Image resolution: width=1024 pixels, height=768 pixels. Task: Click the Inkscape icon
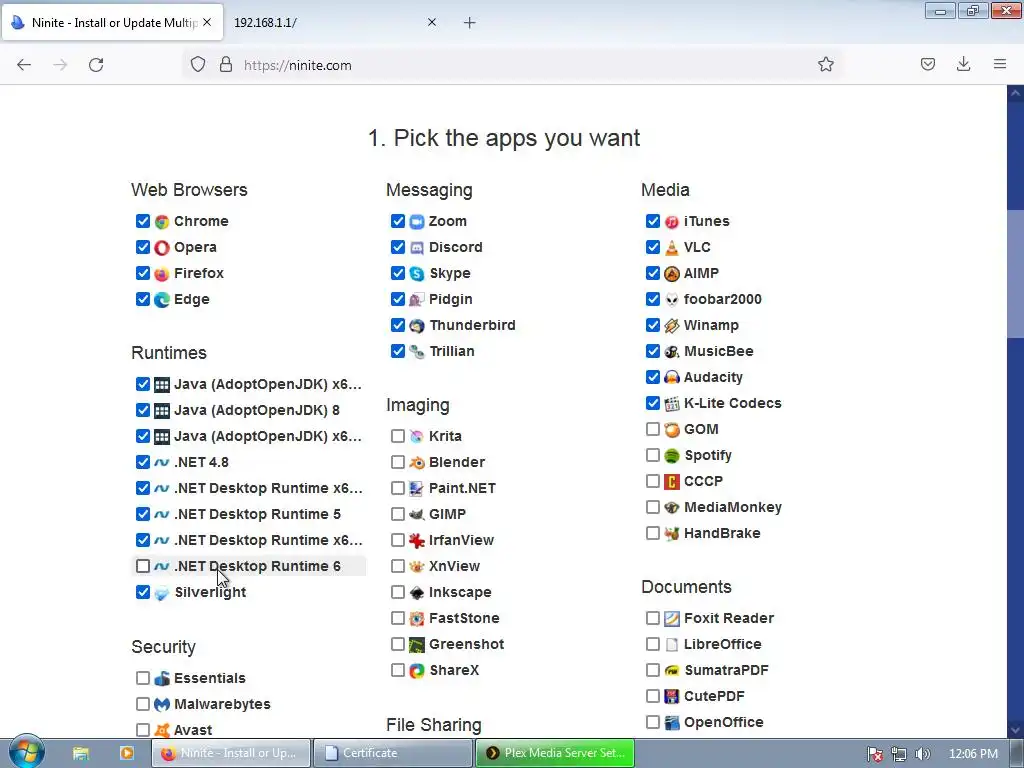tap(417, 592)
